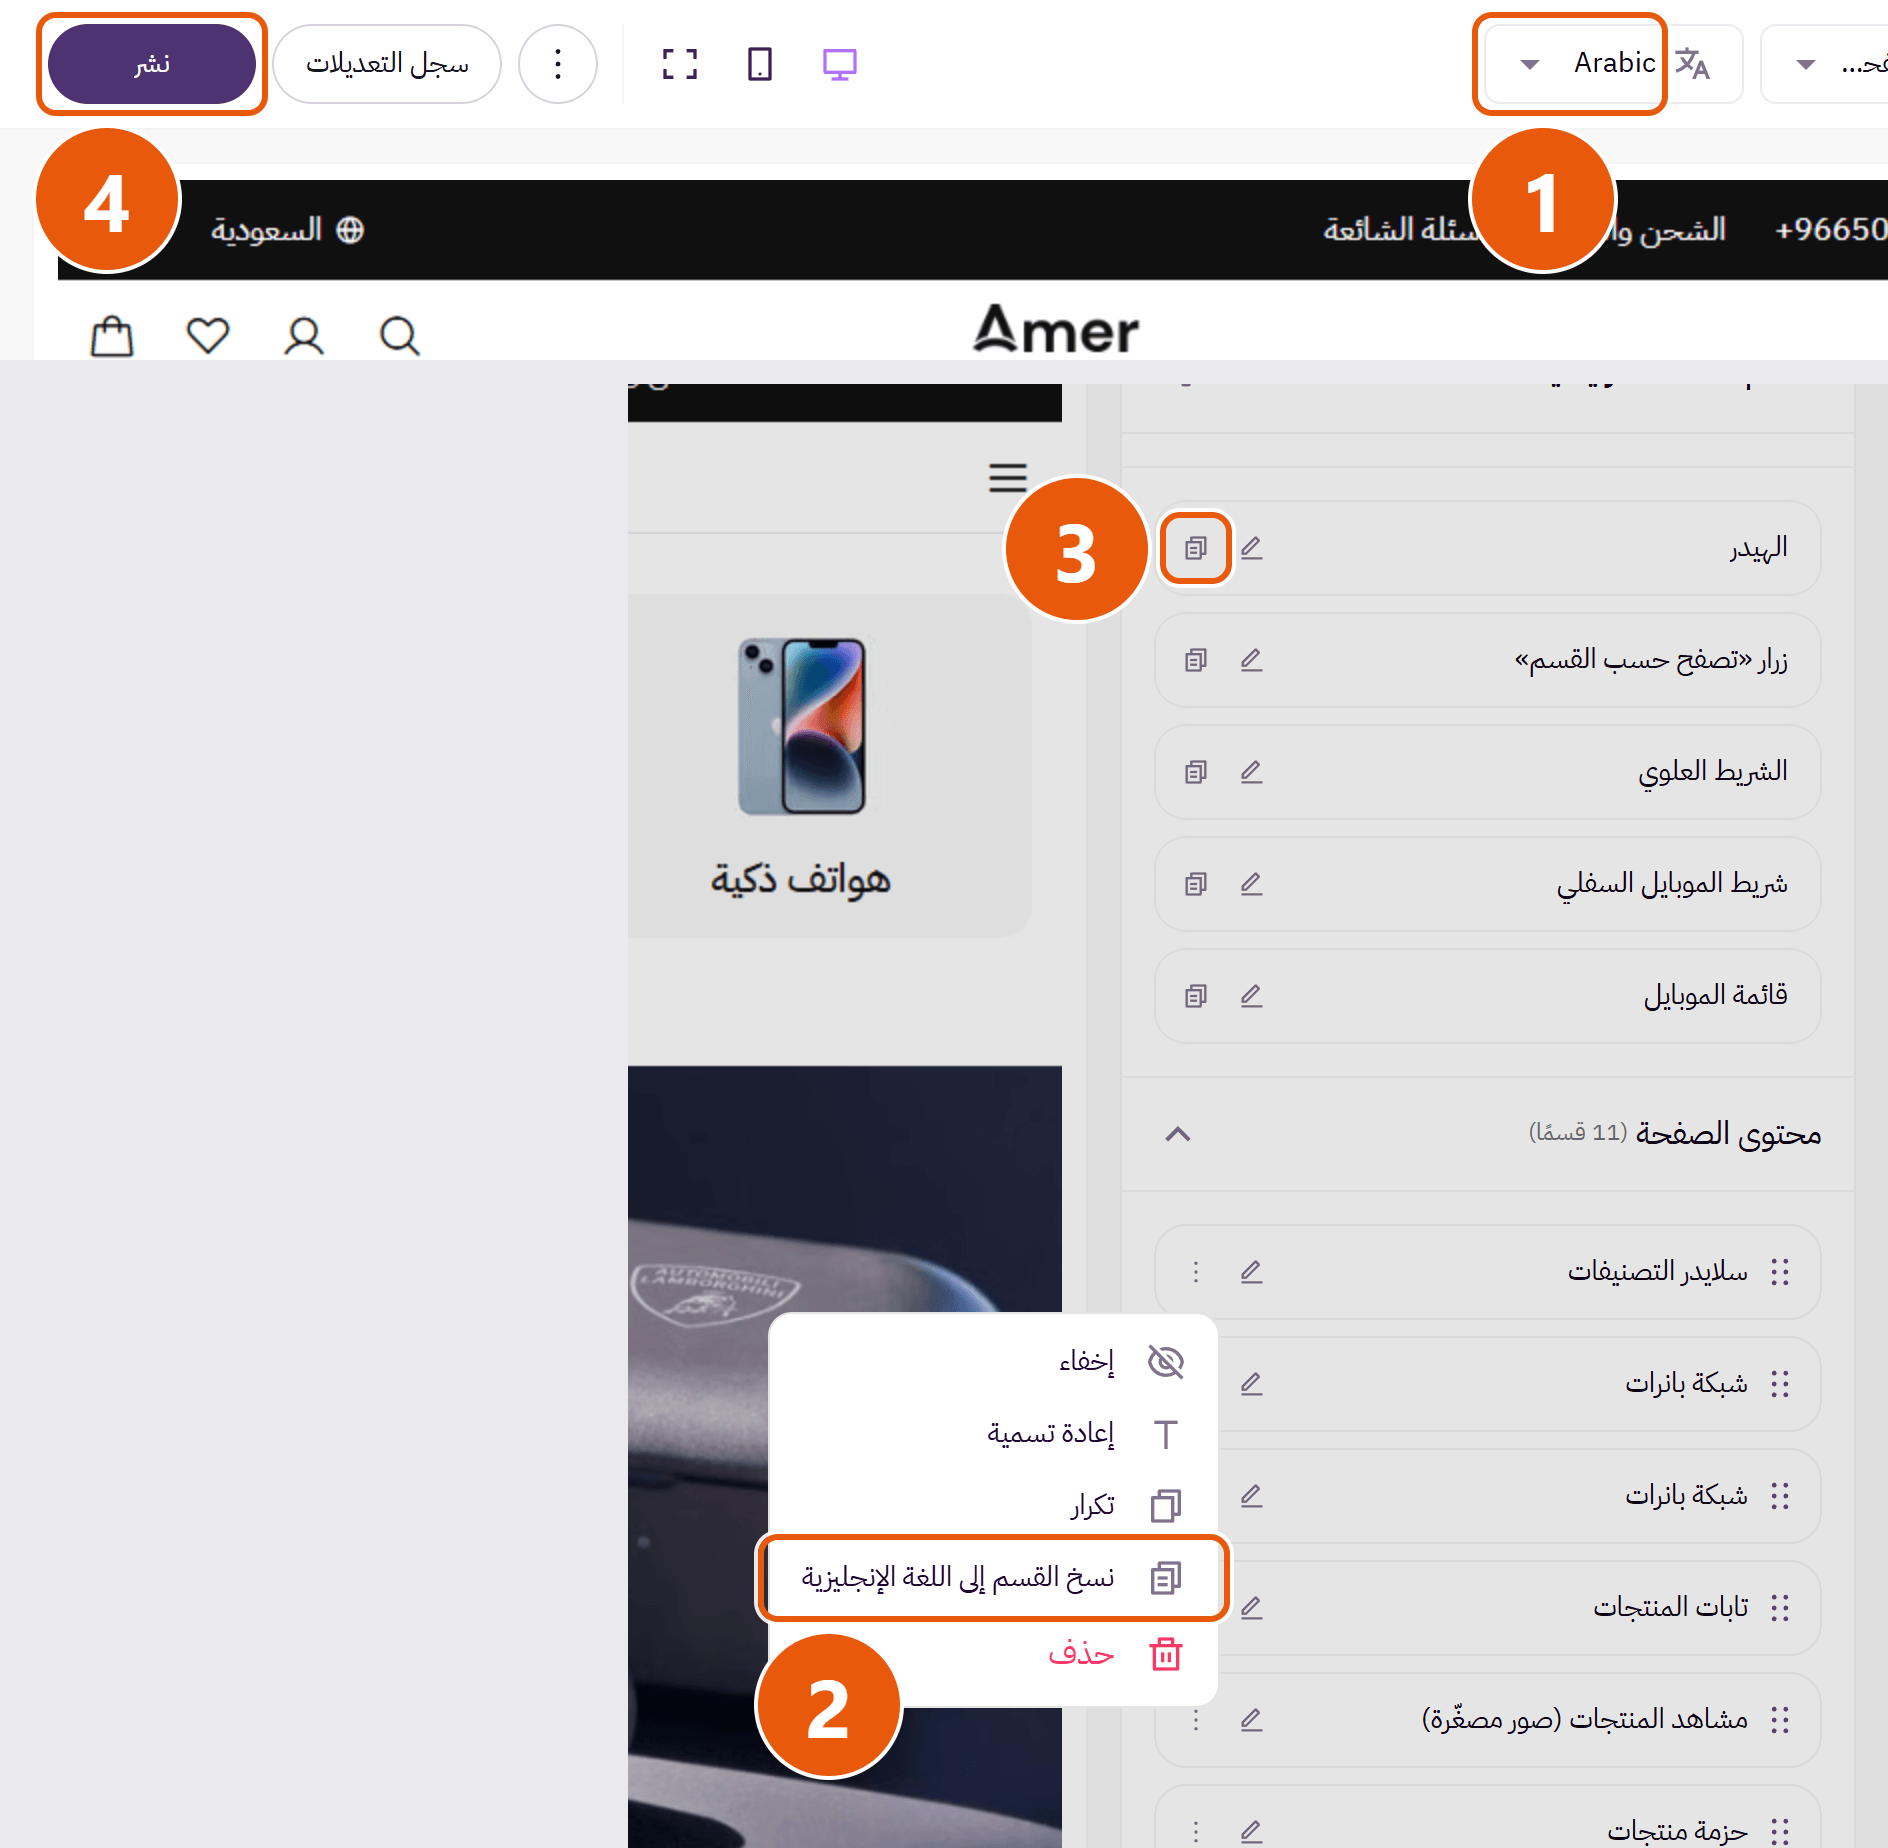The width and height of the screenshot is (1888, 1848).
Task: Edit تابات المنتجات section
Action: click(x=1252, y=1608)
